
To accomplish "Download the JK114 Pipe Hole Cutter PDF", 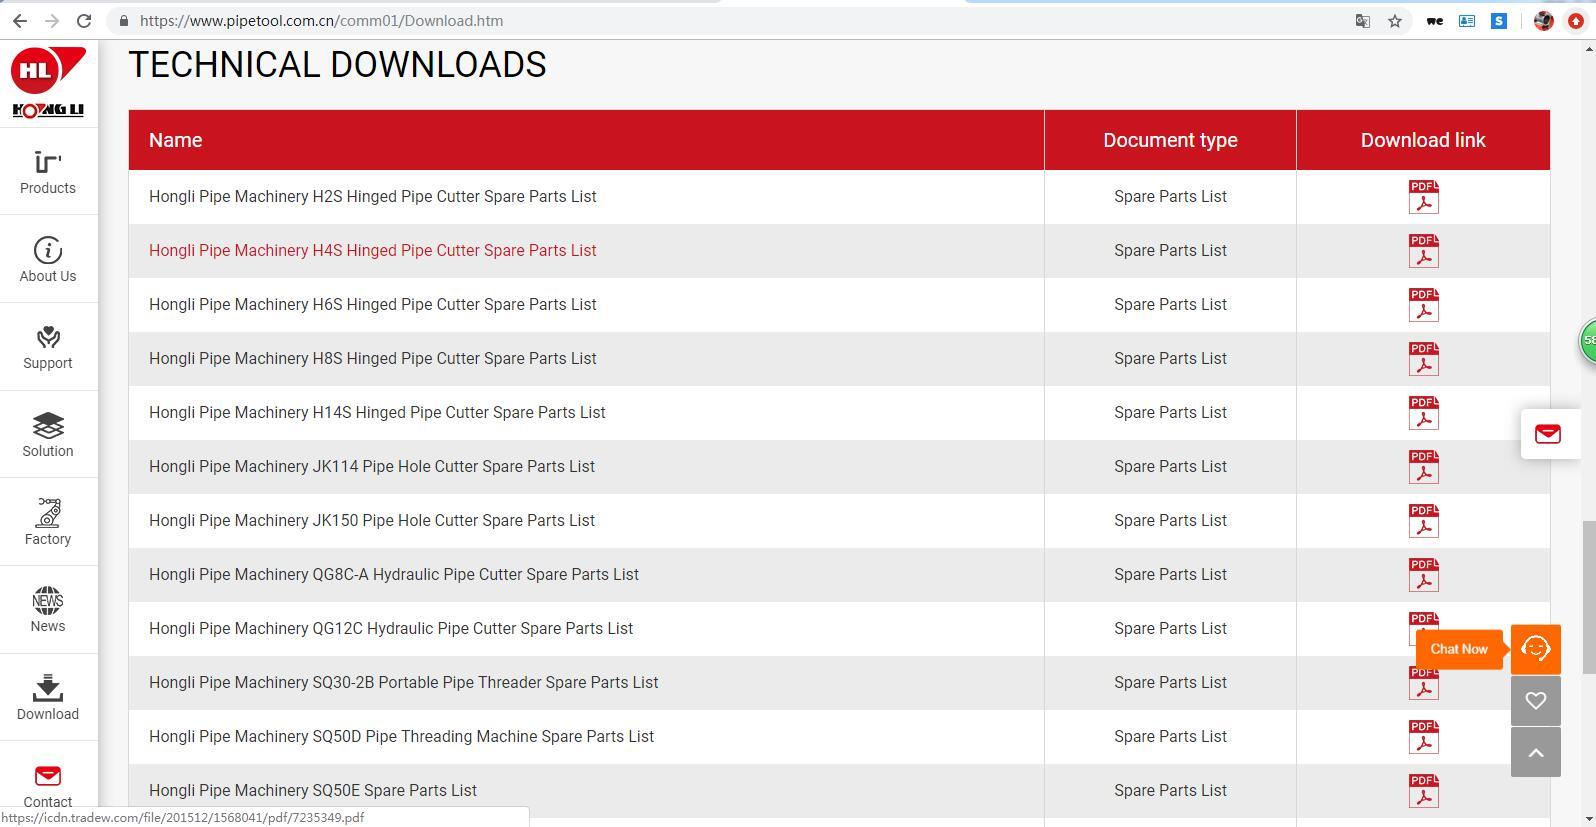I will (x=1423, y=467).
